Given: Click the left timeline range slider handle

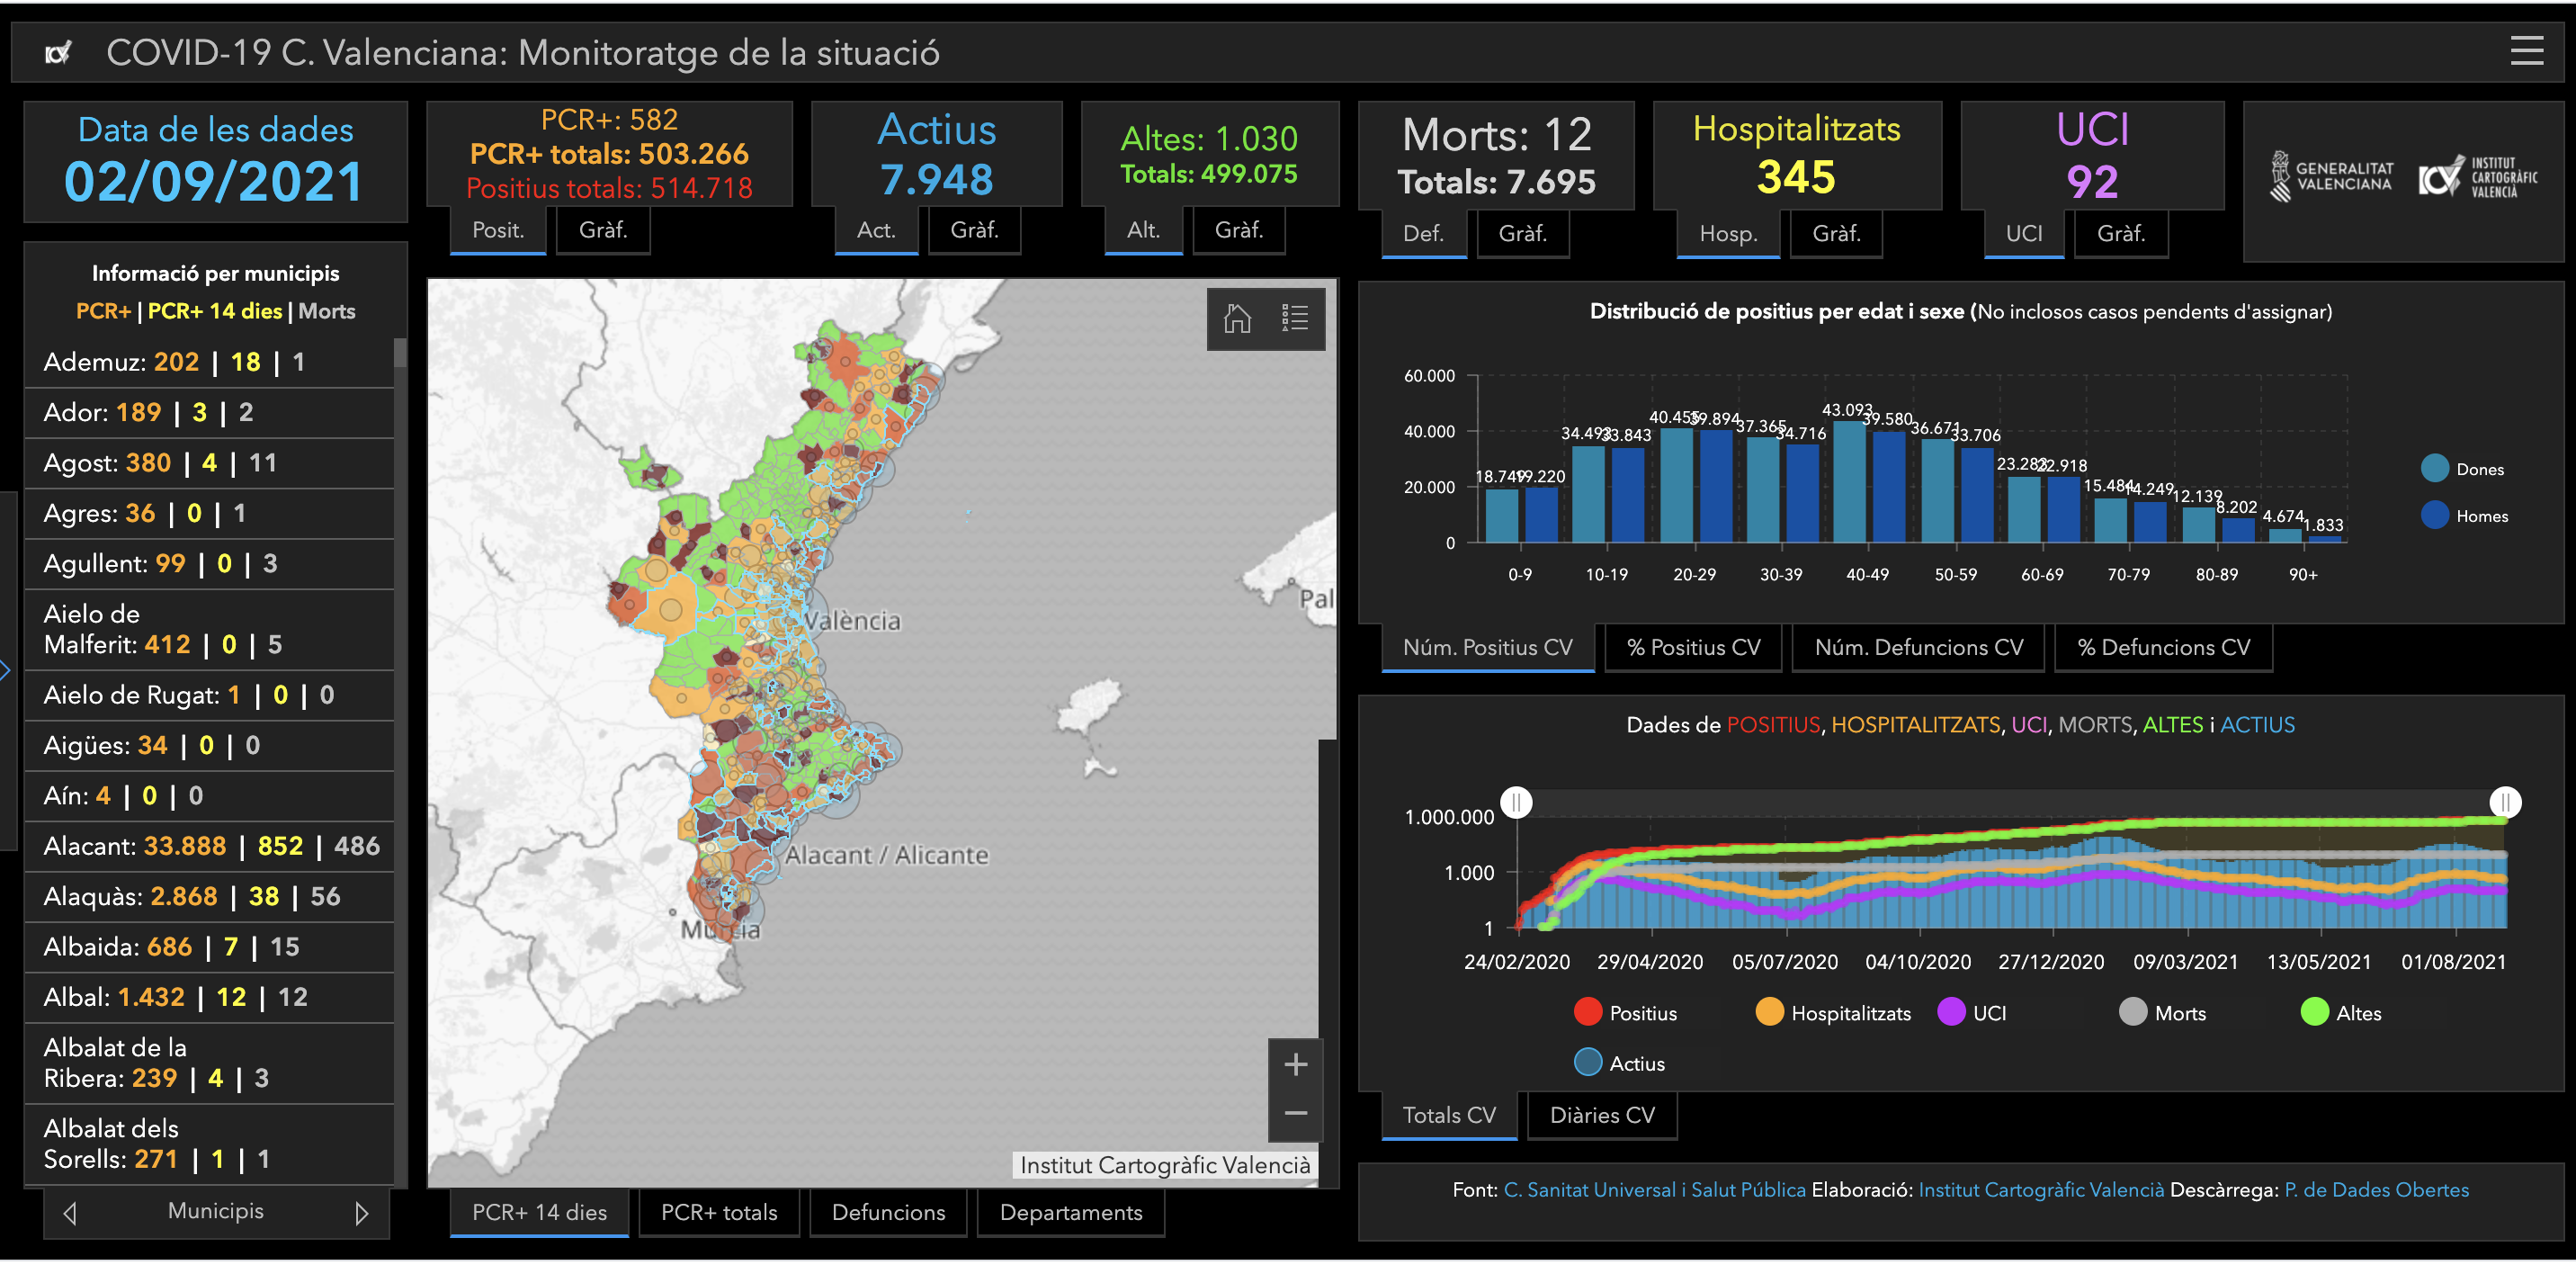Looking at the screenshot, I should 1516,802.
